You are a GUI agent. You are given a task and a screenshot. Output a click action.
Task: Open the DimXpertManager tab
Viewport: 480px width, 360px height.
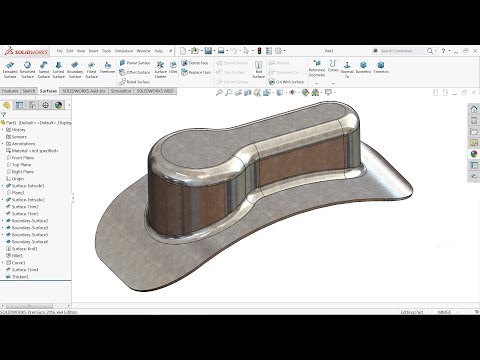coord(45,105)
